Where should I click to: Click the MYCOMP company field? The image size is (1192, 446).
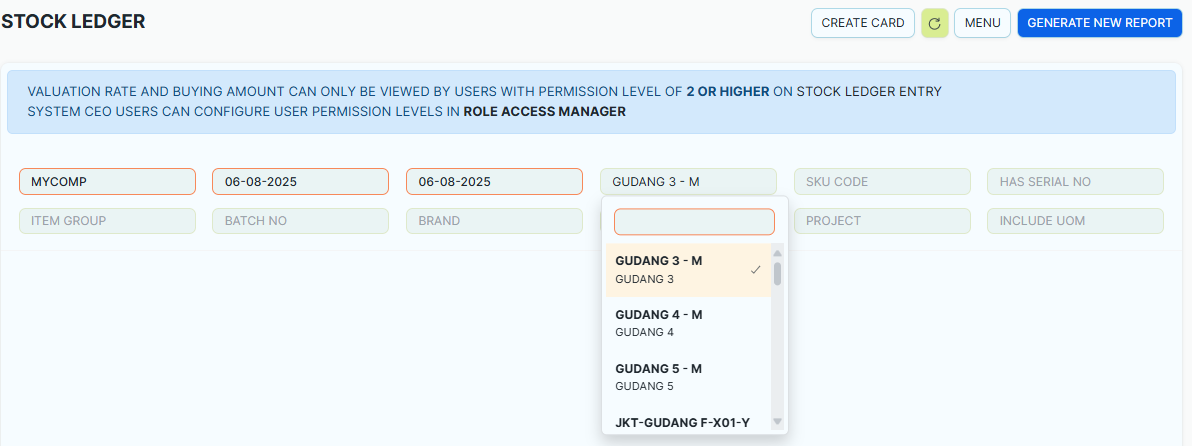[x=107, y=182]
